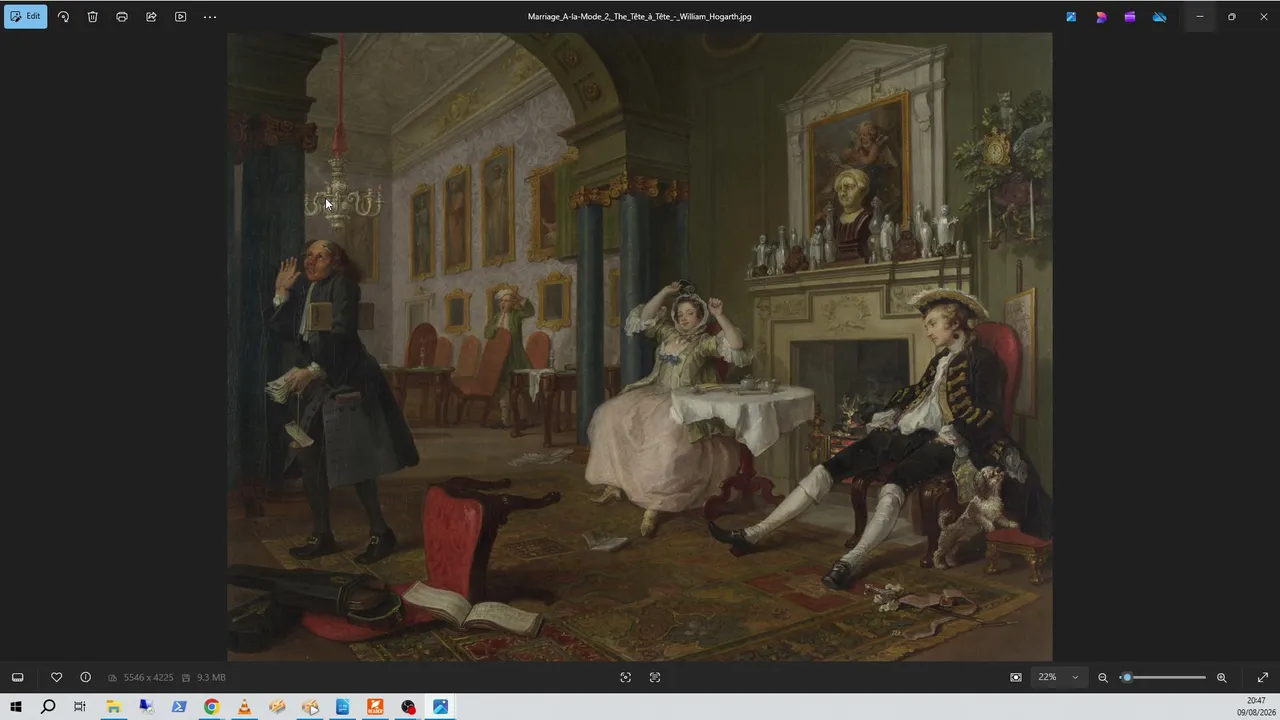Click the icon right of the scan text icon
Viewport: 1280px width, 720px height.
[655, 677]
